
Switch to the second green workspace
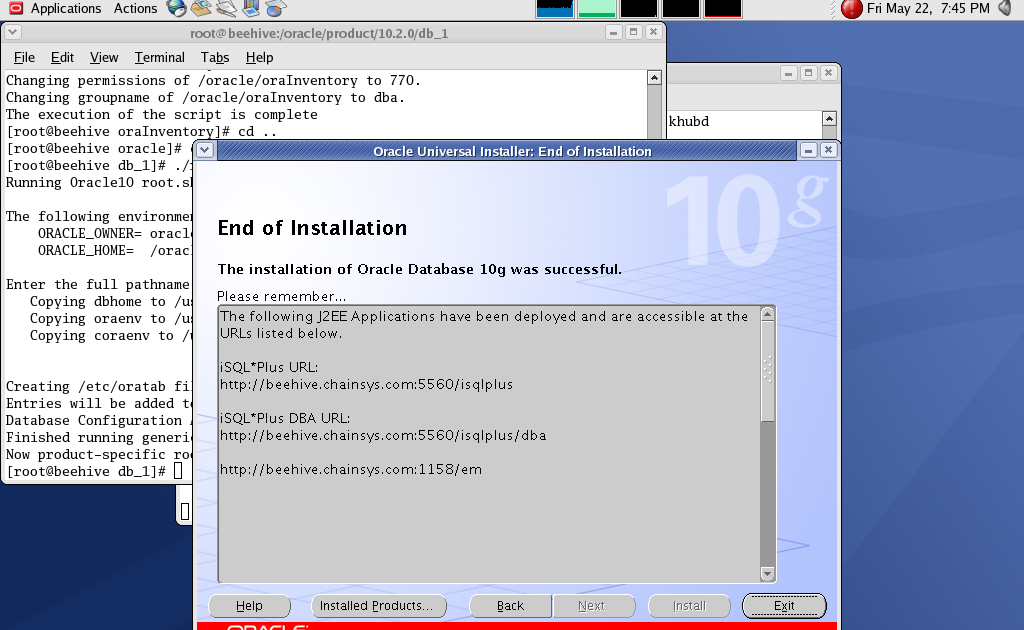click(597, 8)
